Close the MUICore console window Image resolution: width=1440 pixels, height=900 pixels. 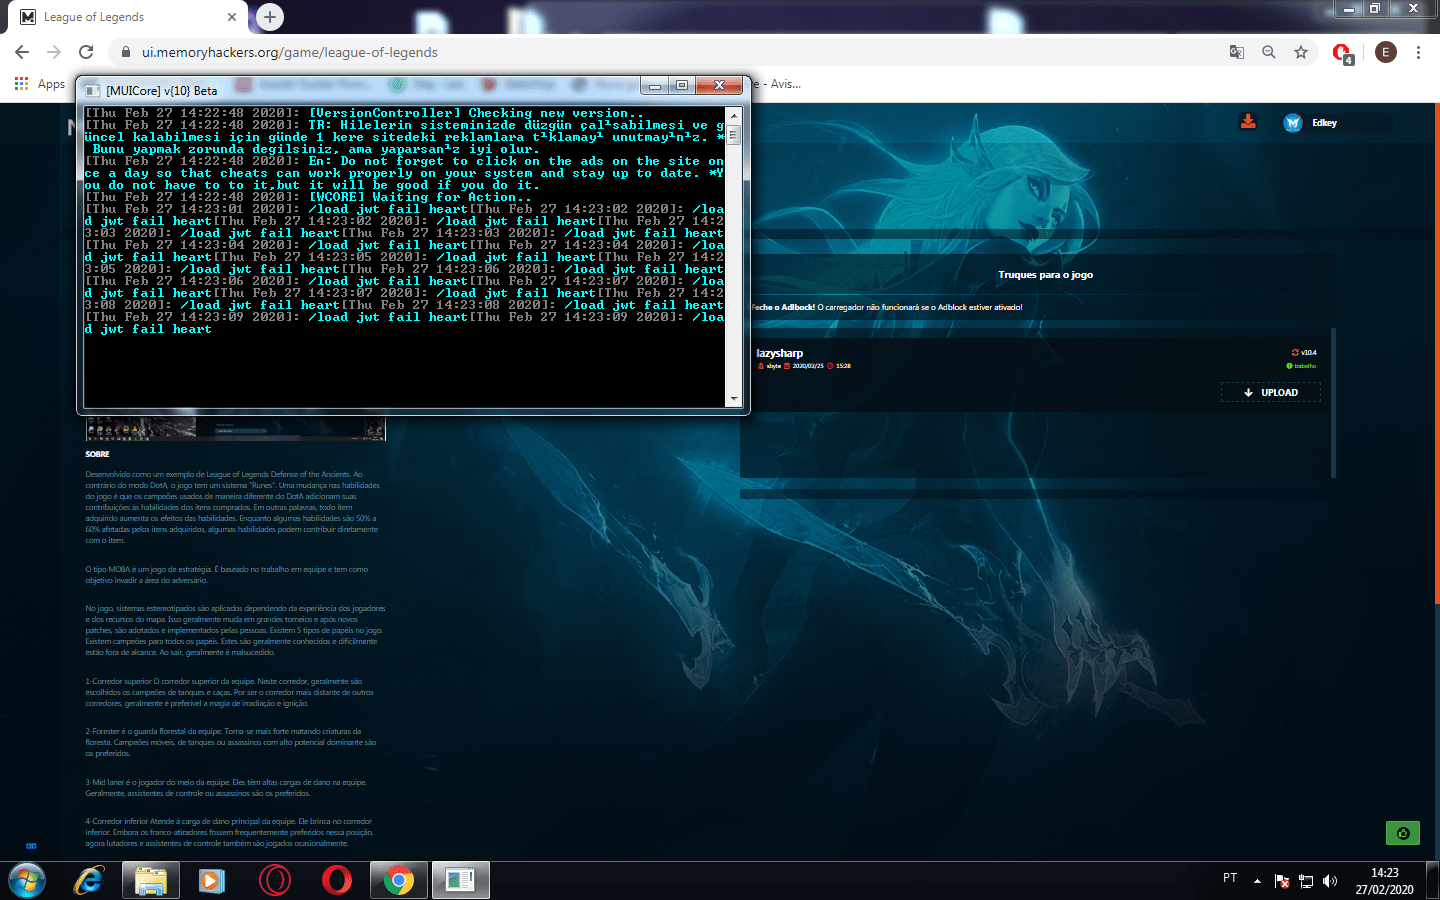(718, 87)
